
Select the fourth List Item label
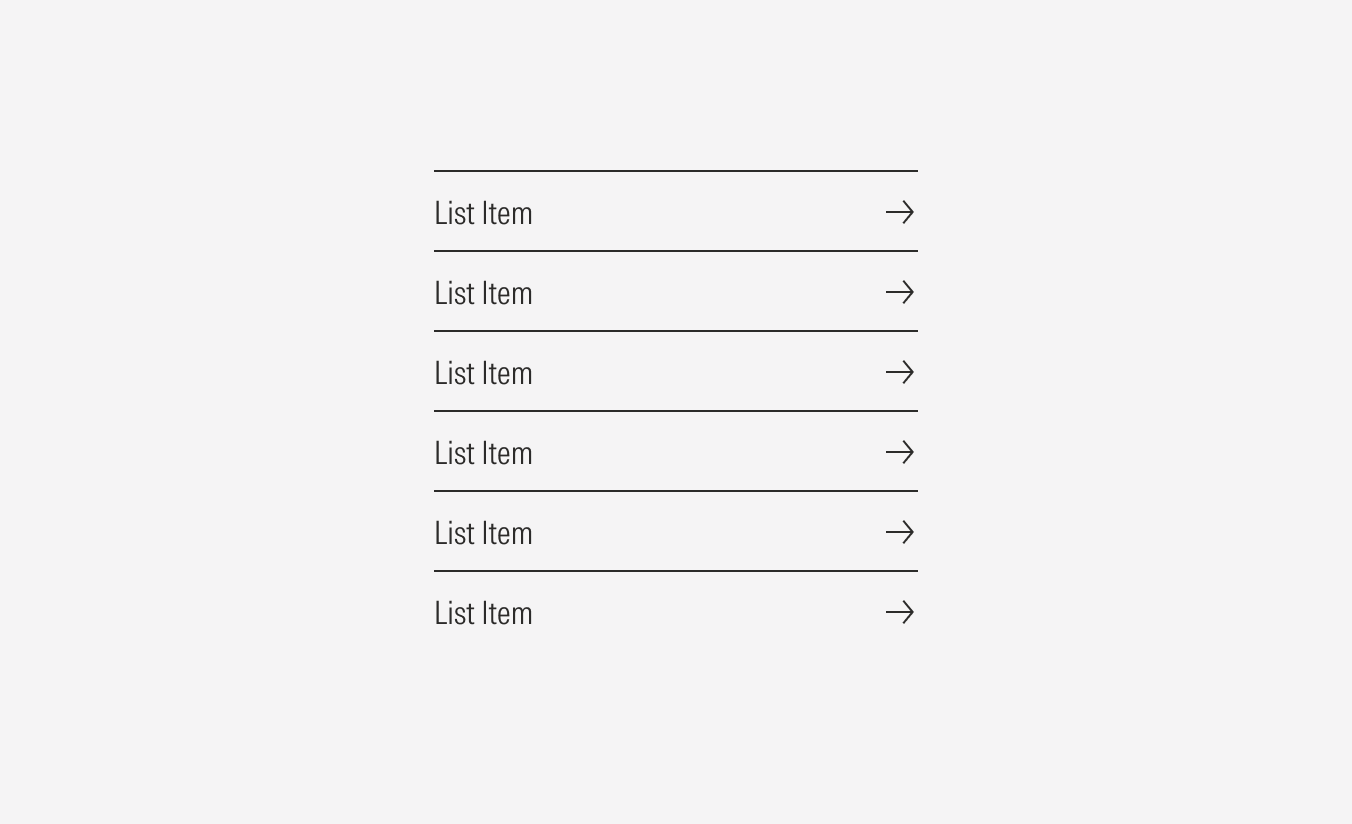[483, 453]
